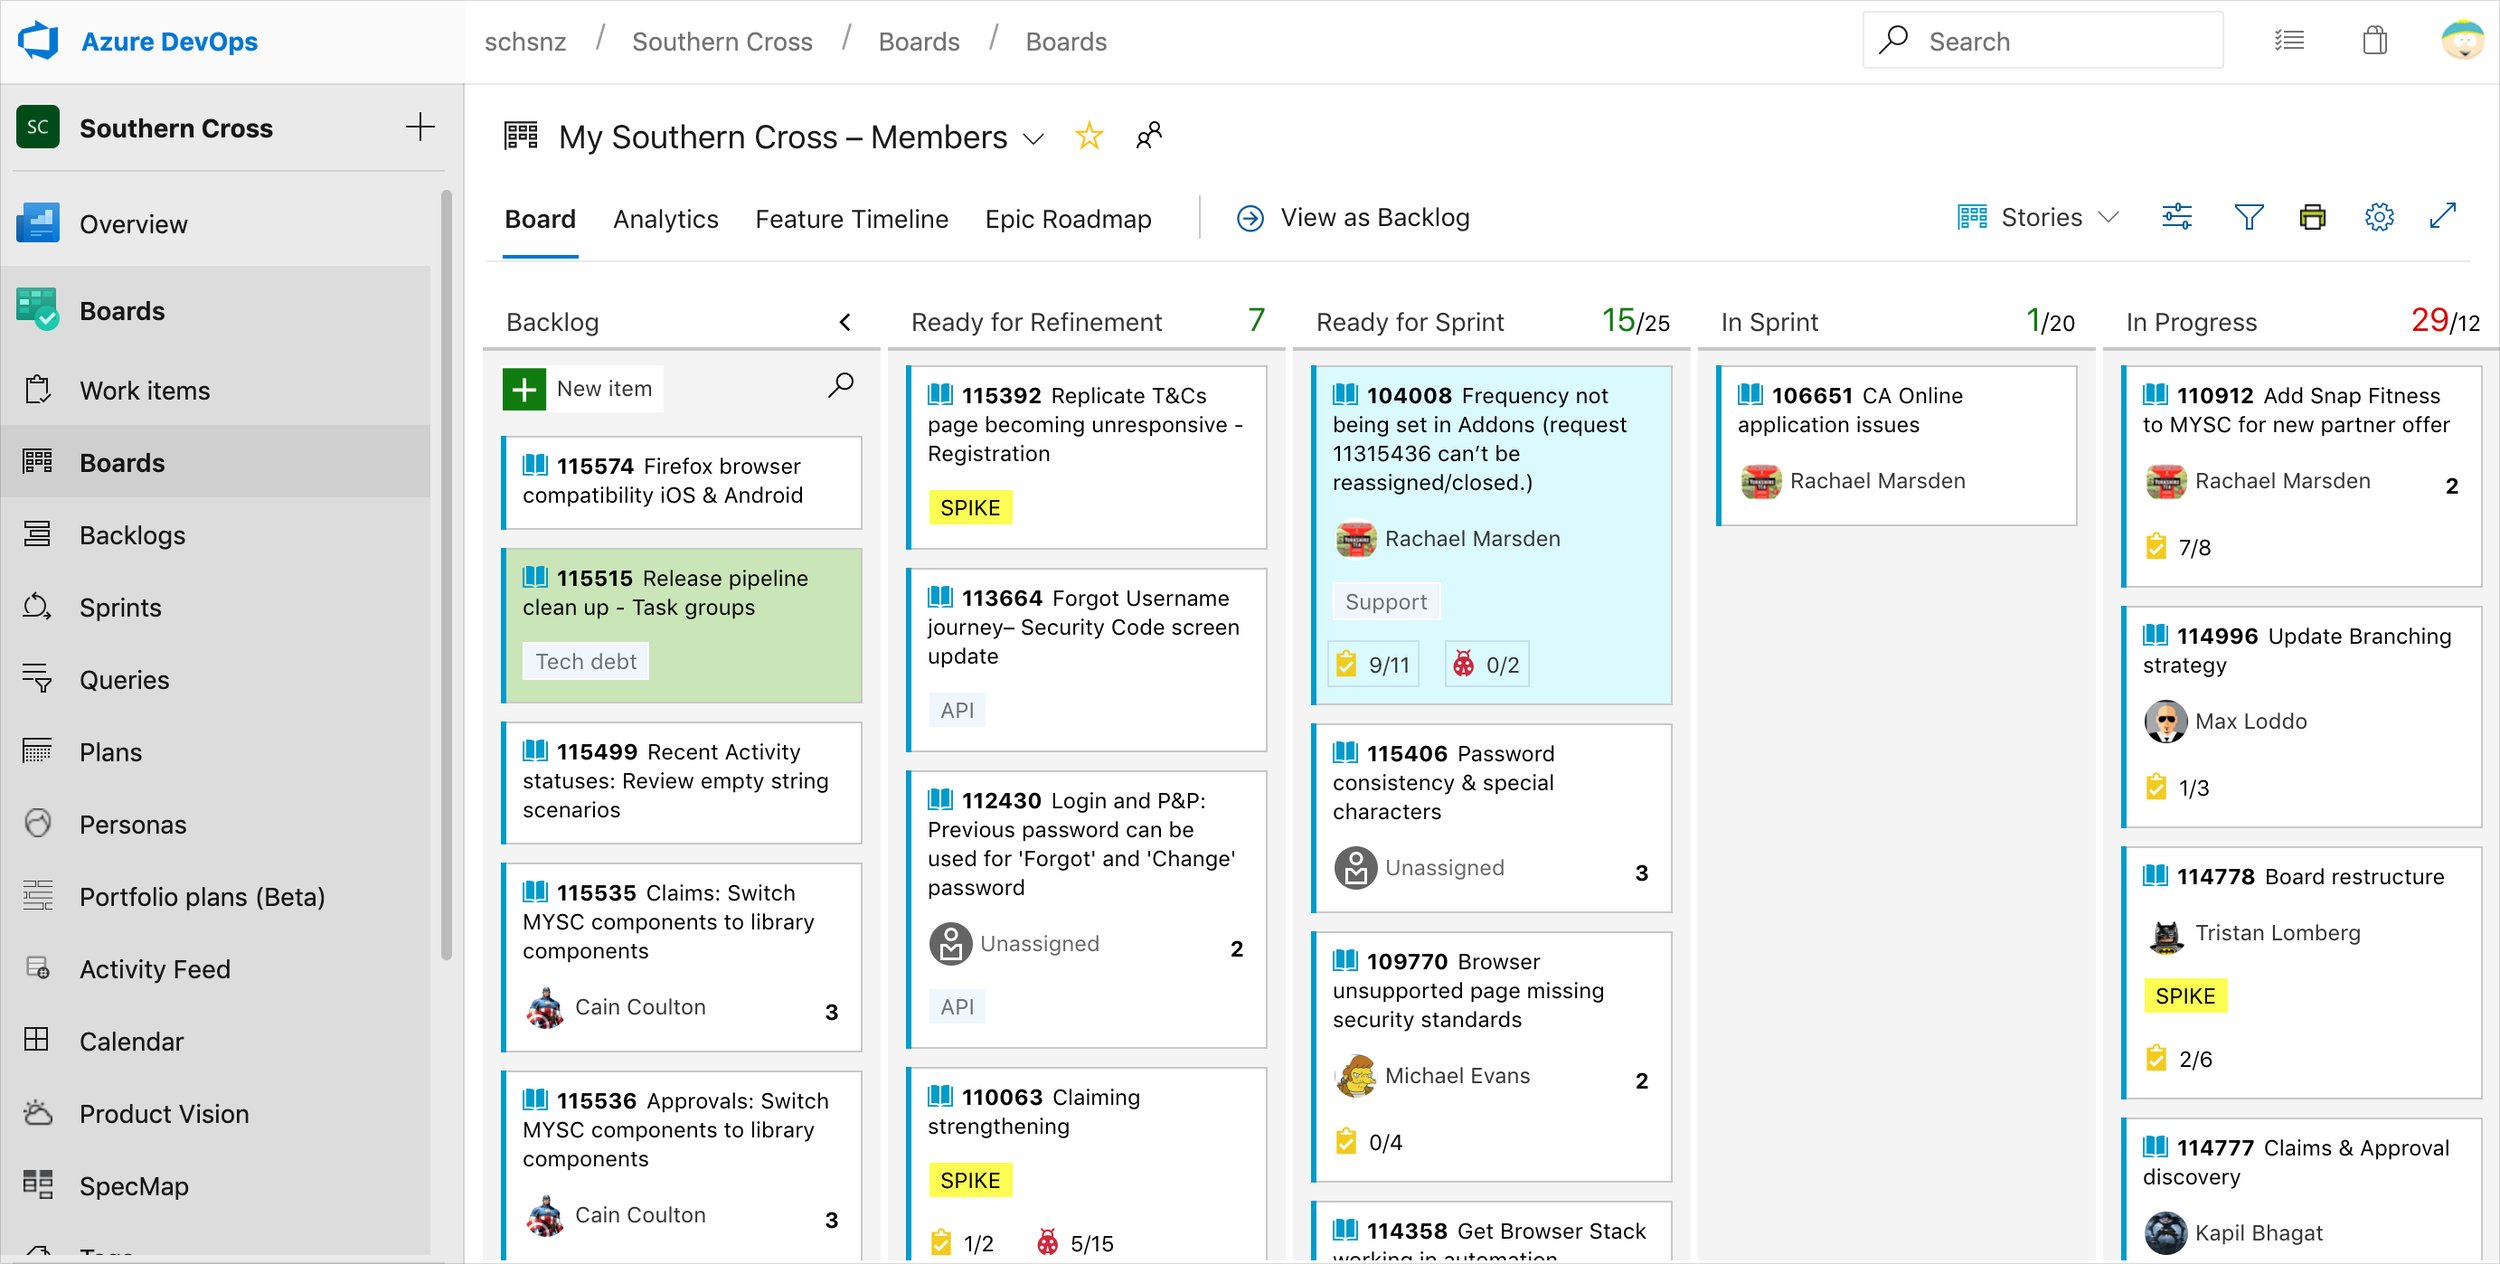This screenshot has width=2500, height=1264.
Task: Click the Backlog column search magnifier
Action: tap(841, 386)
